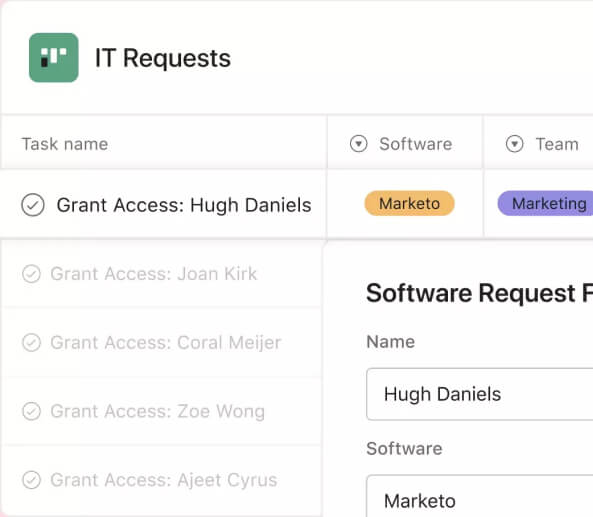Click the Name field containing Hugh Daniels
593x517 pixels.
(480, 394)
